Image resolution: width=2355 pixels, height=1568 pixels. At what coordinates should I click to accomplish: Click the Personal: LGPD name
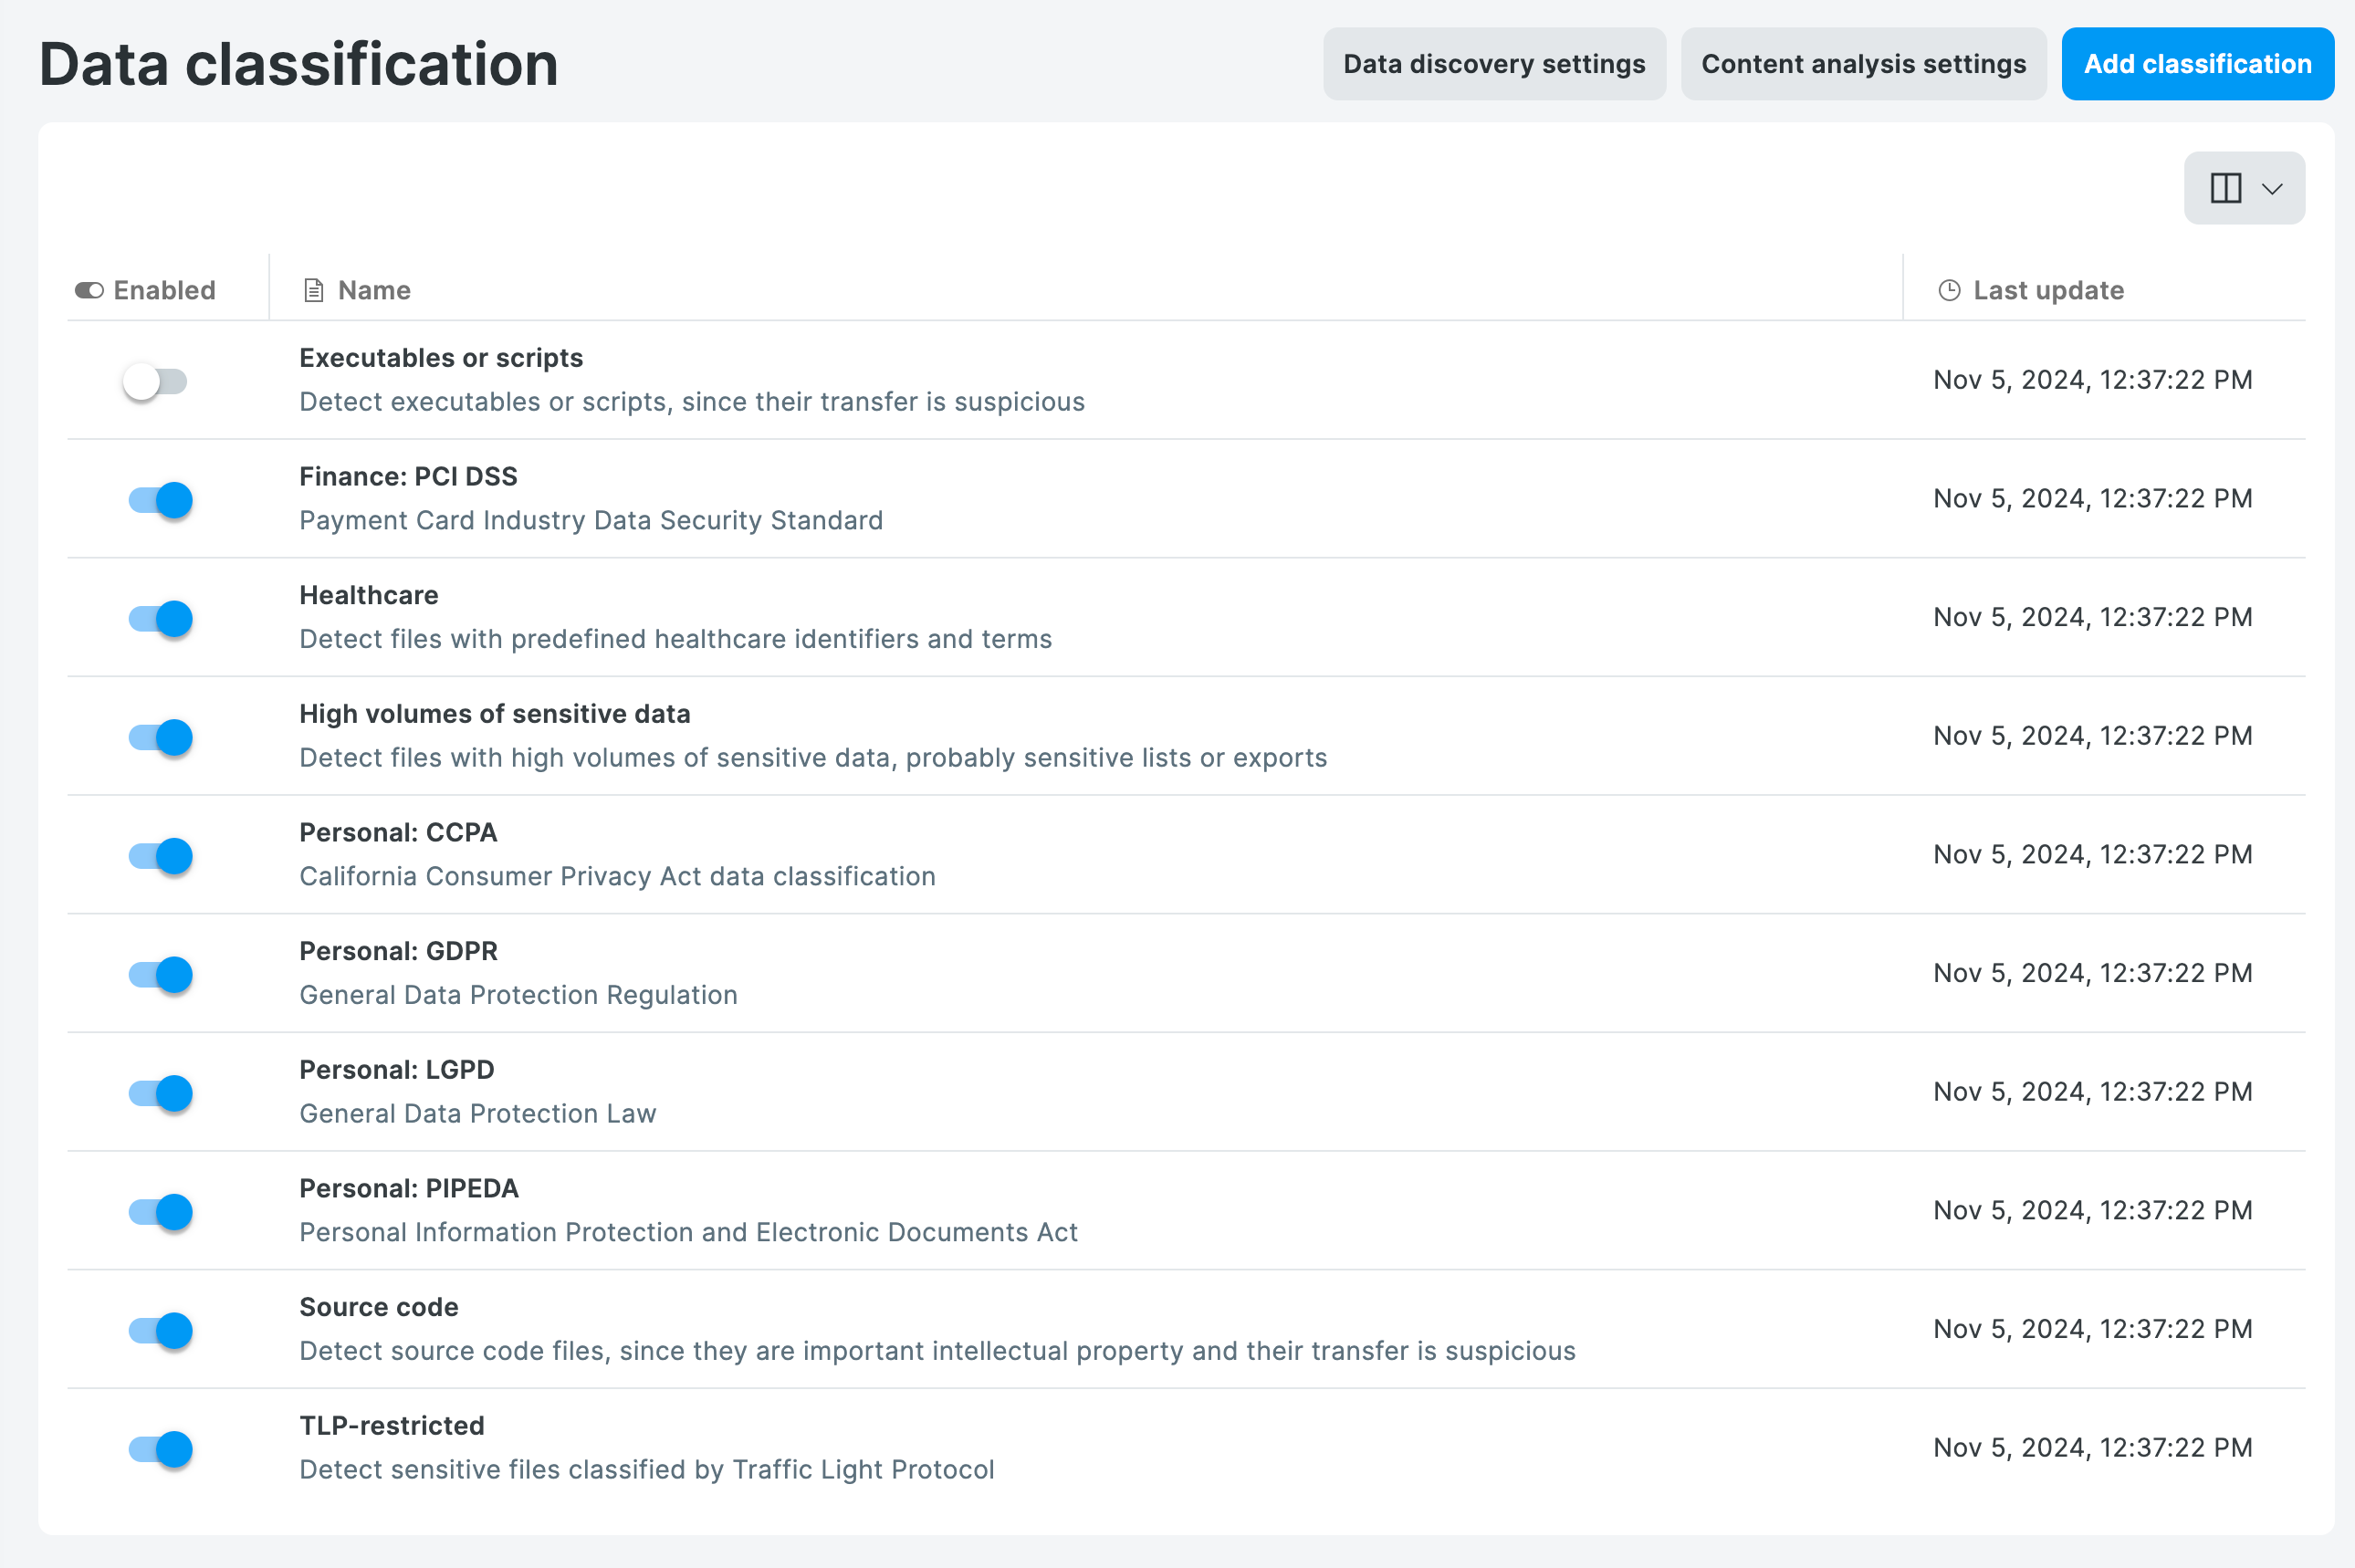(396, 1070)
